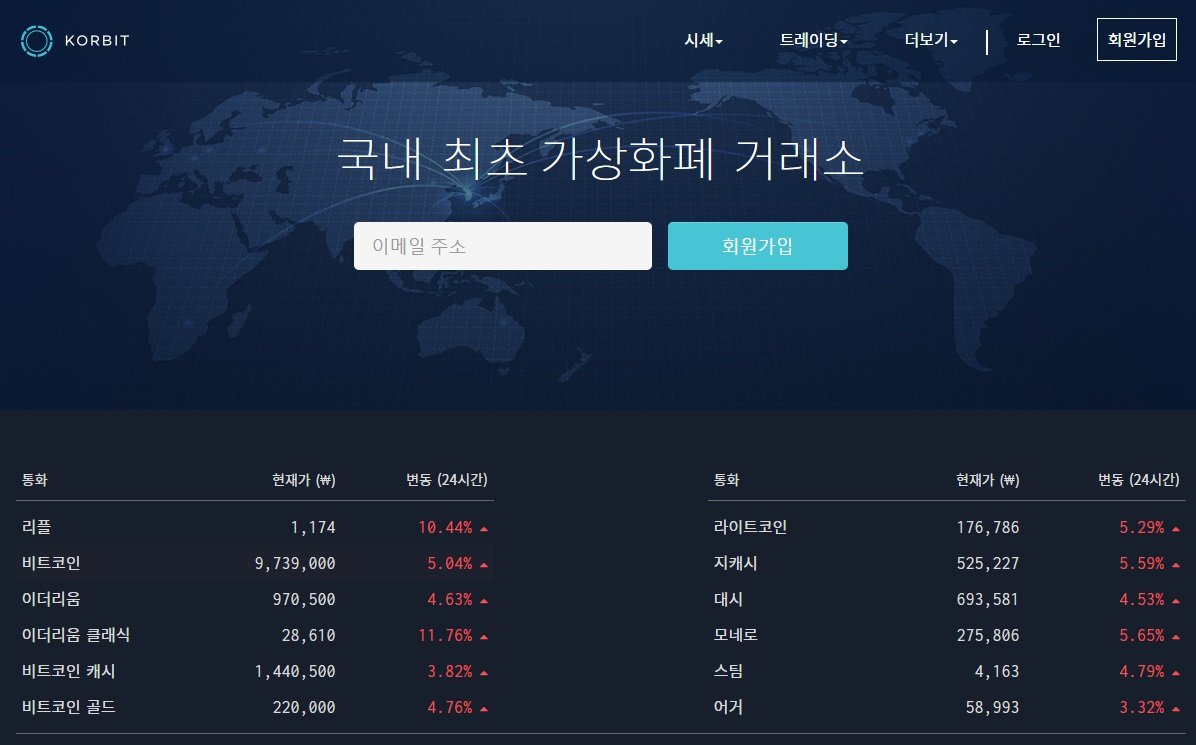
Task: Click the 이메일 주소 email input field
Action: (x=502, y=245)
